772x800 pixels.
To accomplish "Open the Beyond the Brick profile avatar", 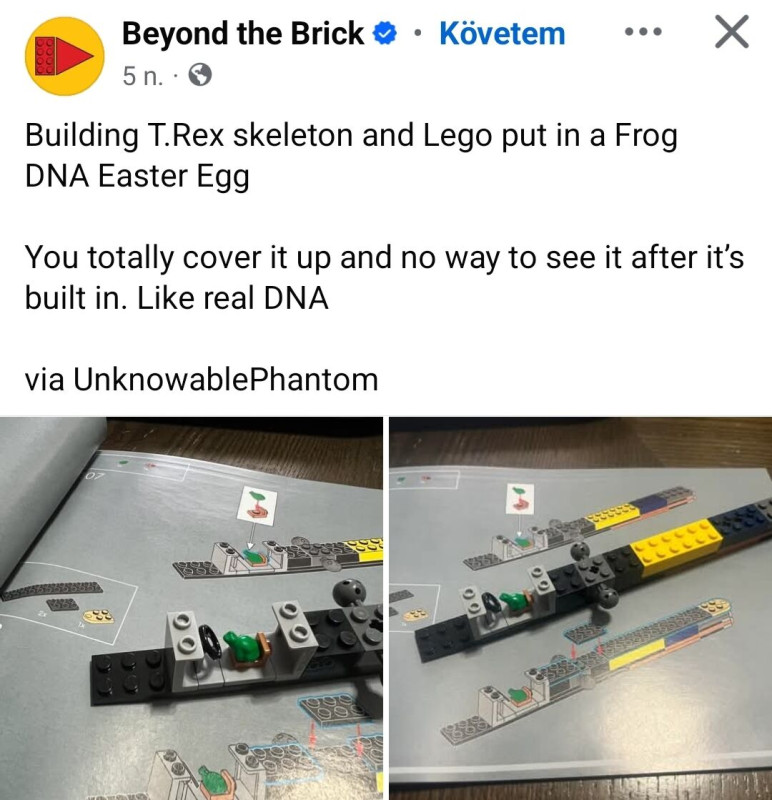I will [x=64, y=56].
